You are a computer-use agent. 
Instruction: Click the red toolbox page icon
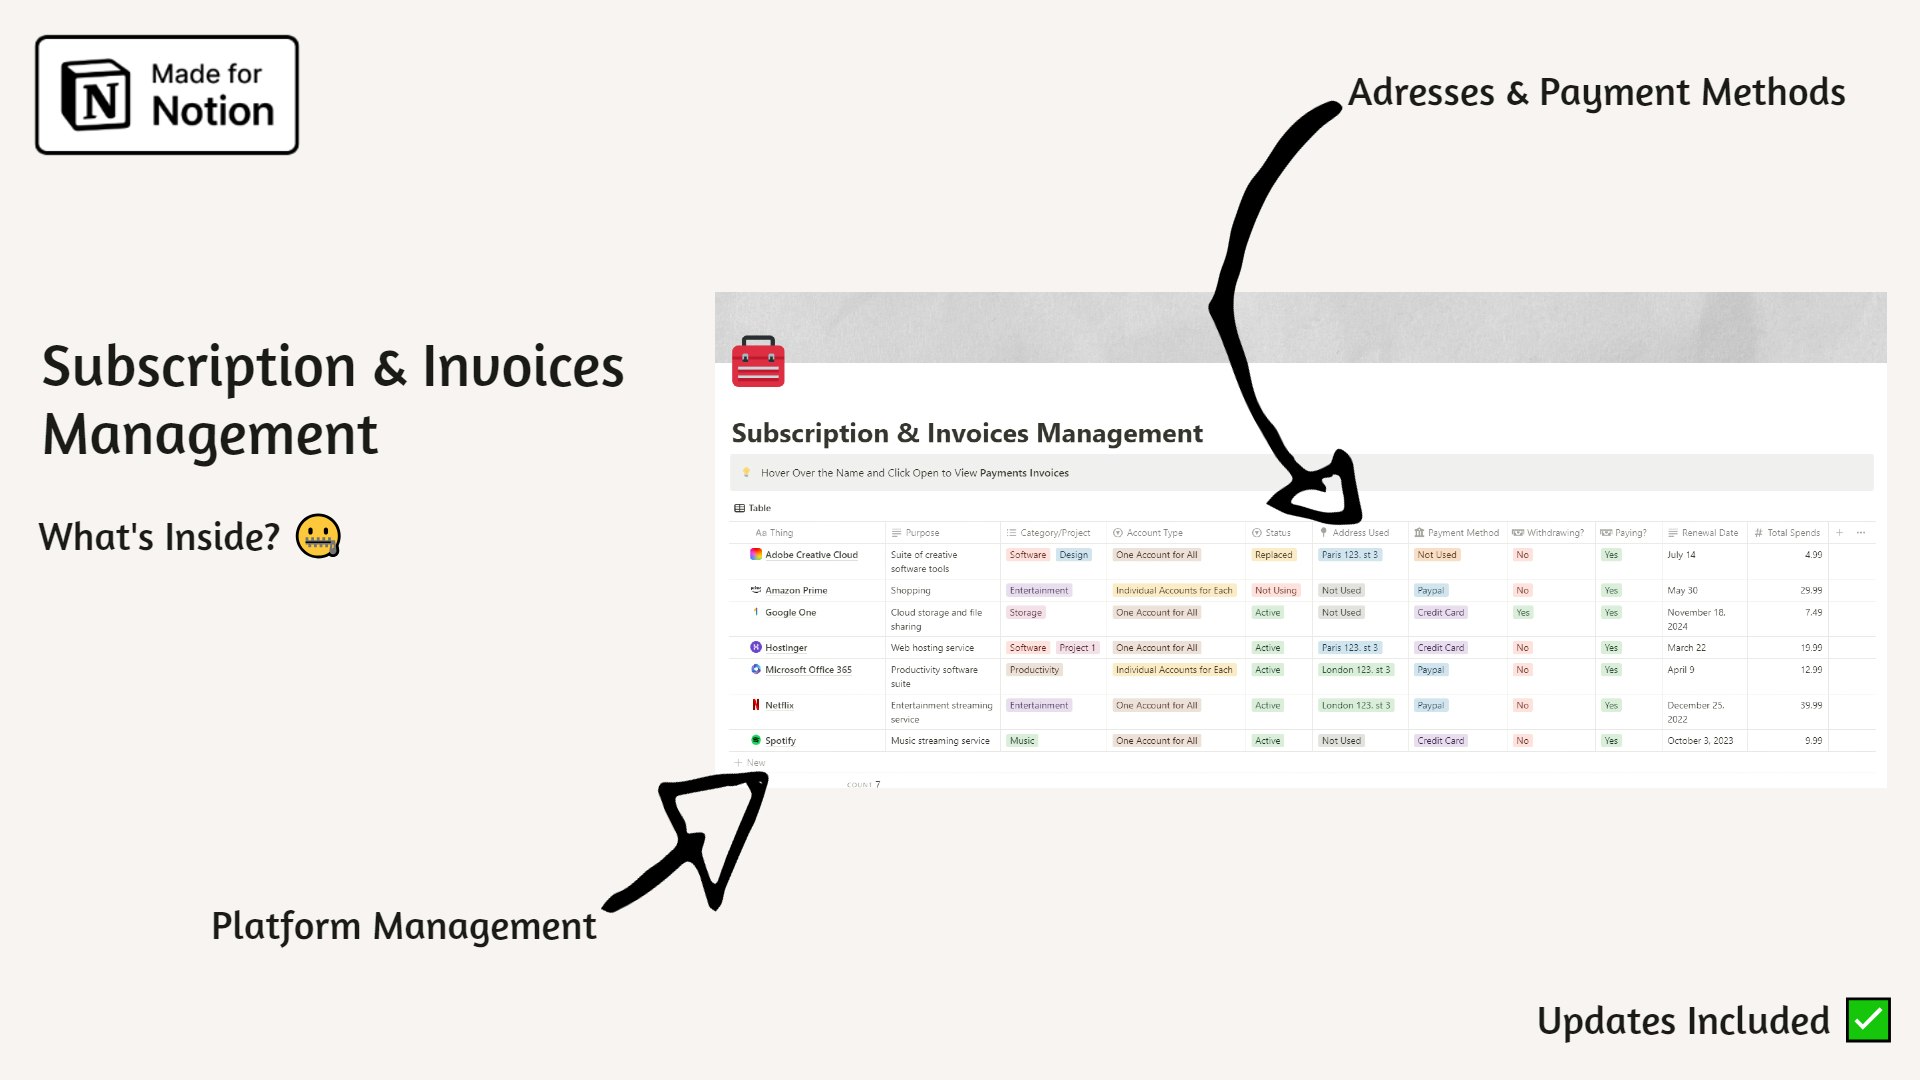758,361
